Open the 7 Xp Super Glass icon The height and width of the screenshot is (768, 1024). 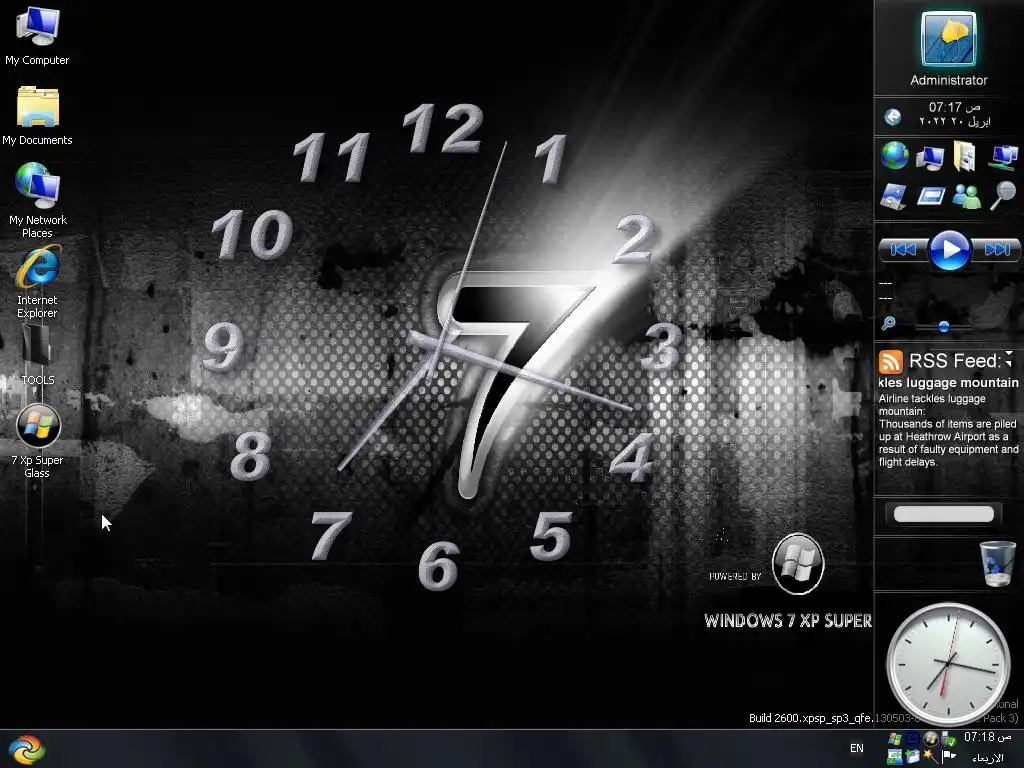[37, 441]
